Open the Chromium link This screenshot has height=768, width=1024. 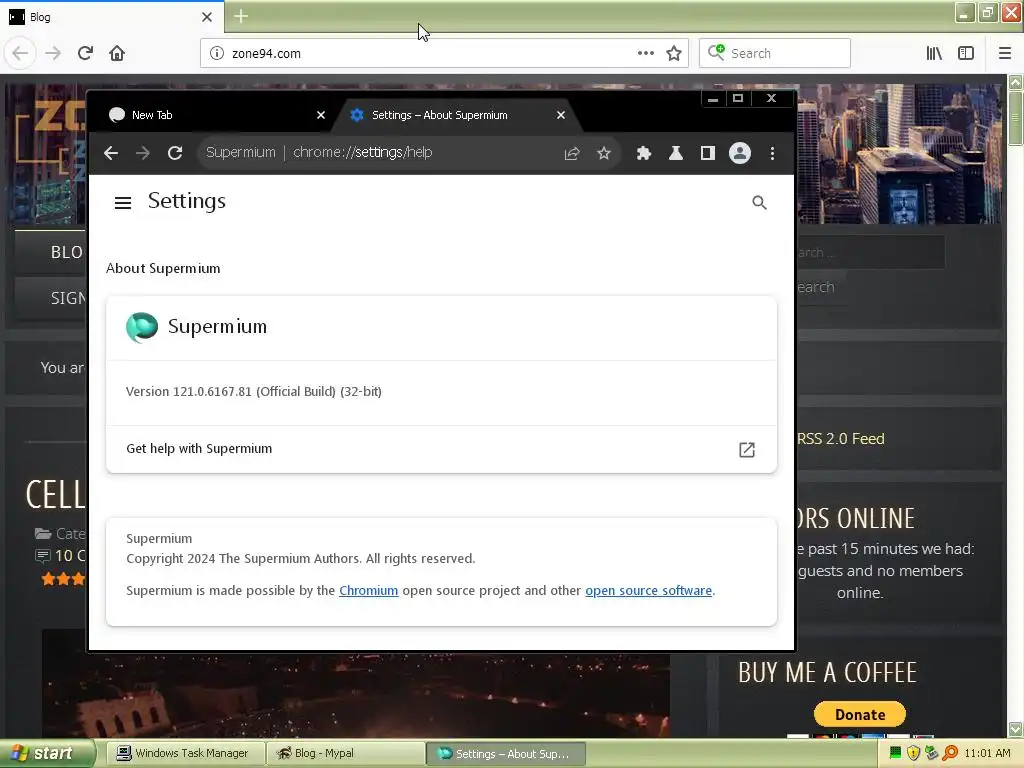[368, 590]
